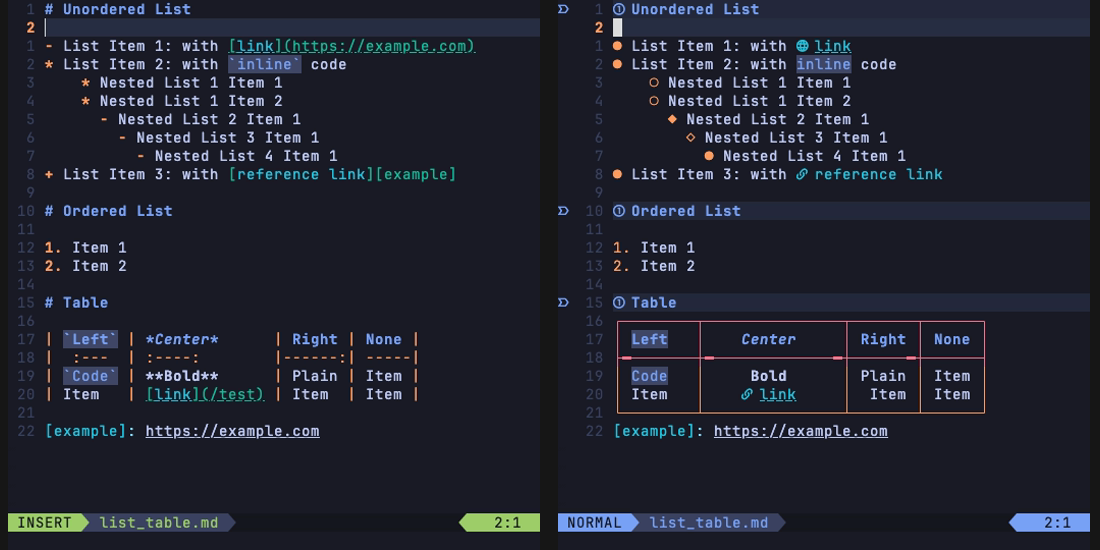Click the hollow diamond bullet of Nested List 3 Item 1
Image resolution: width=1100 pixels, height=550 pixels.
tap(691, 138)
